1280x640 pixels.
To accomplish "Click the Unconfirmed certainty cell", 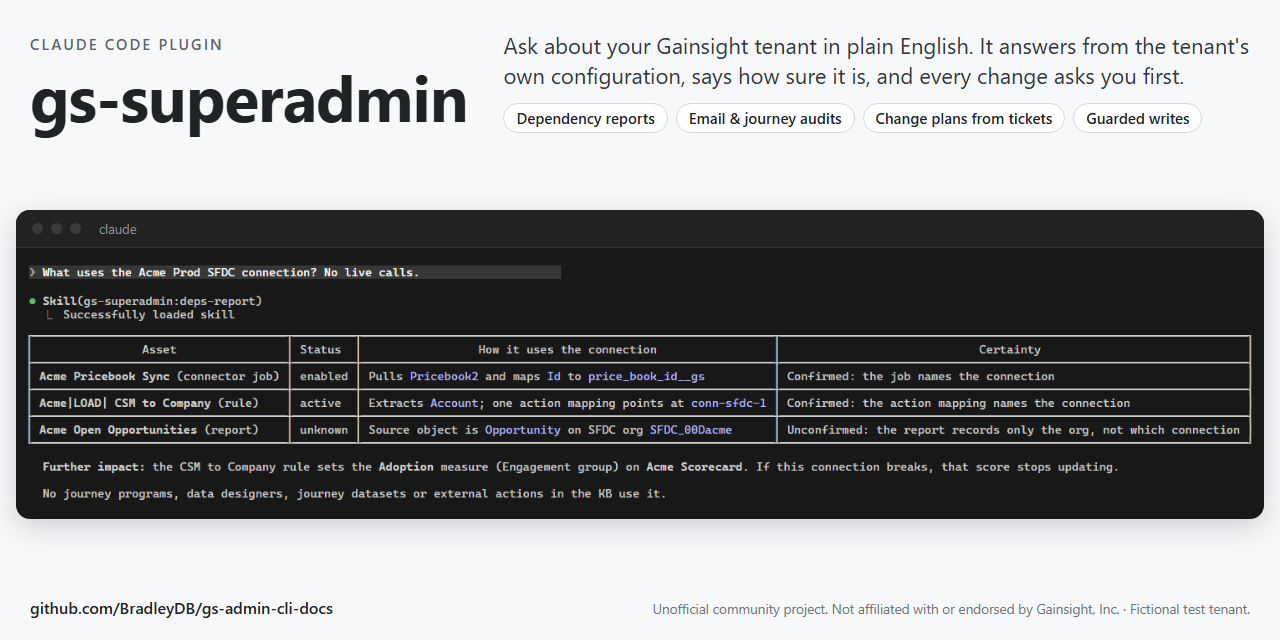I will [1013, 430].
